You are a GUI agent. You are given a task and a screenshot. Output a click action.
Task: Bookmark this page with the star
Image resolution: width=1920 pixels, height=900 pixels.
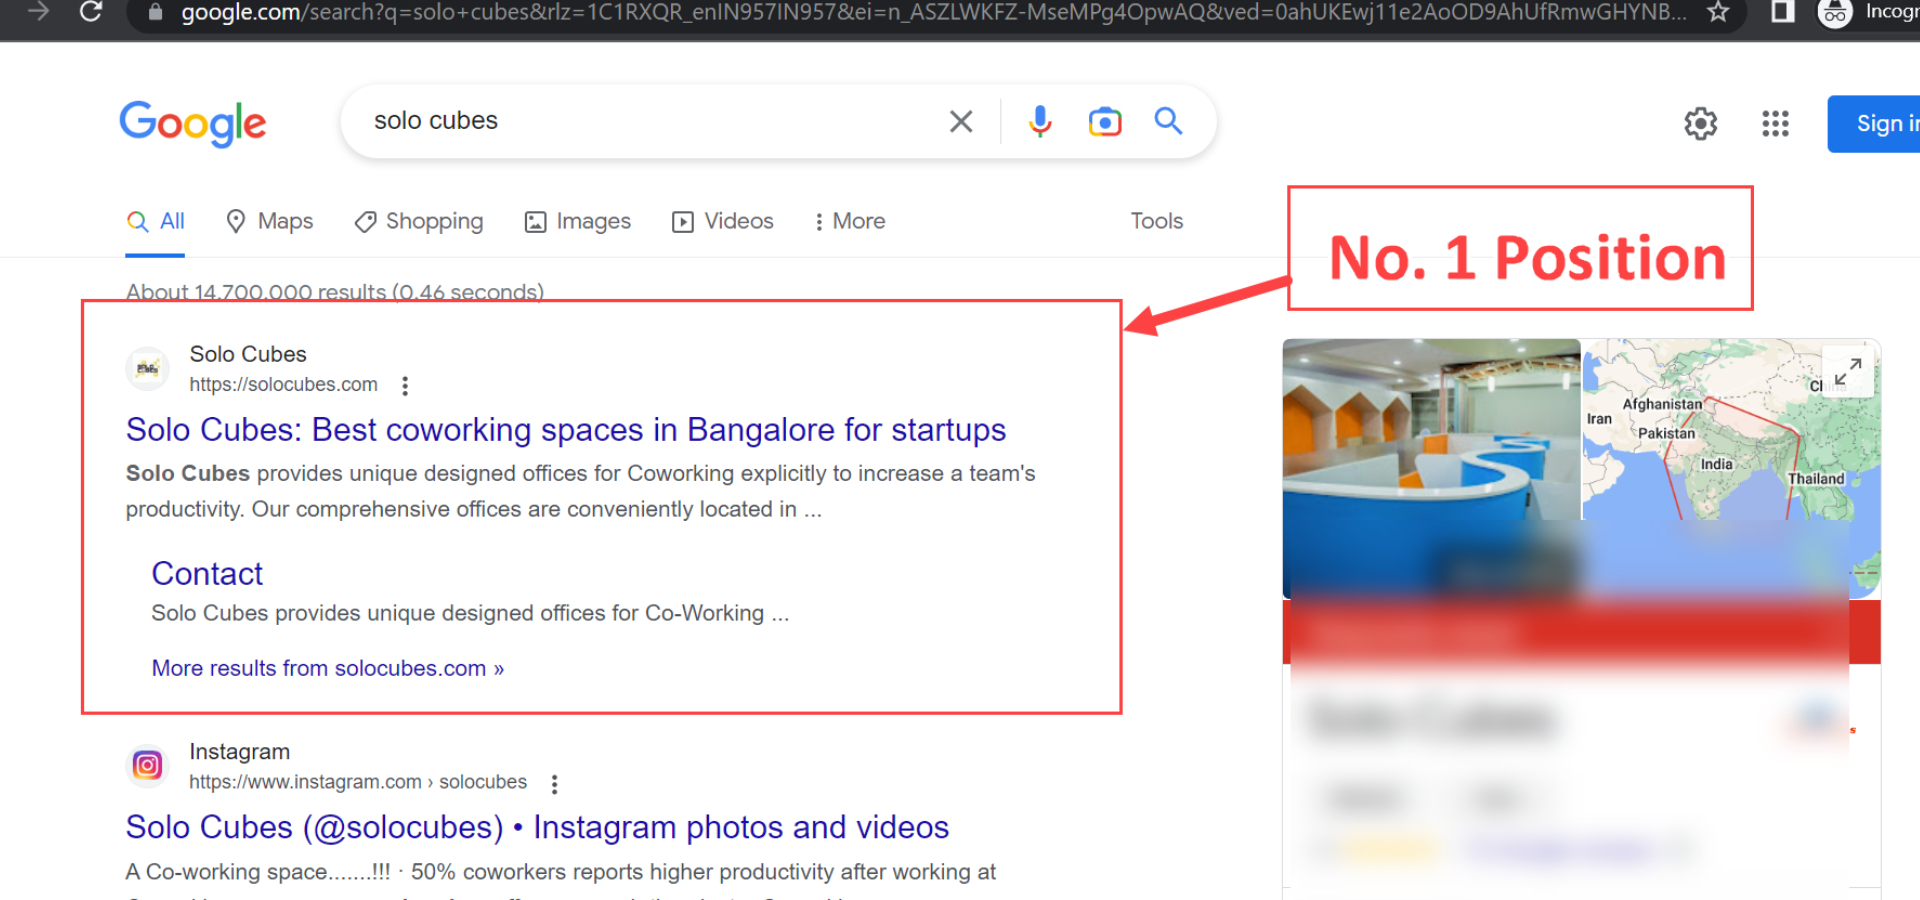click(x=1717, y=13)
